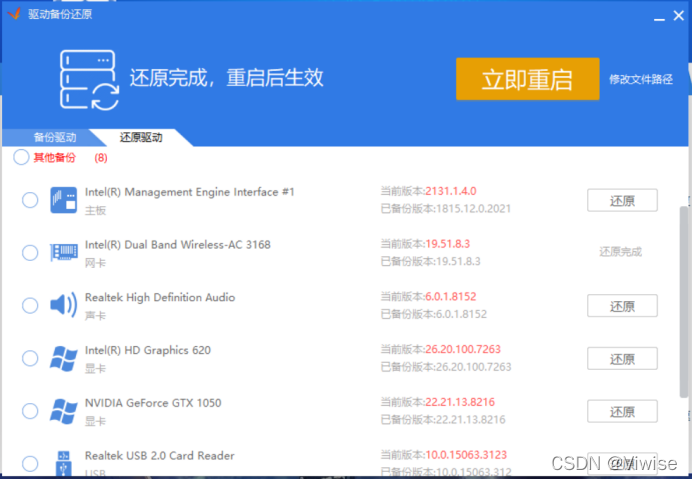Click the 还原完成 status for Wireless-AC 3168

[x=621, y=252]
